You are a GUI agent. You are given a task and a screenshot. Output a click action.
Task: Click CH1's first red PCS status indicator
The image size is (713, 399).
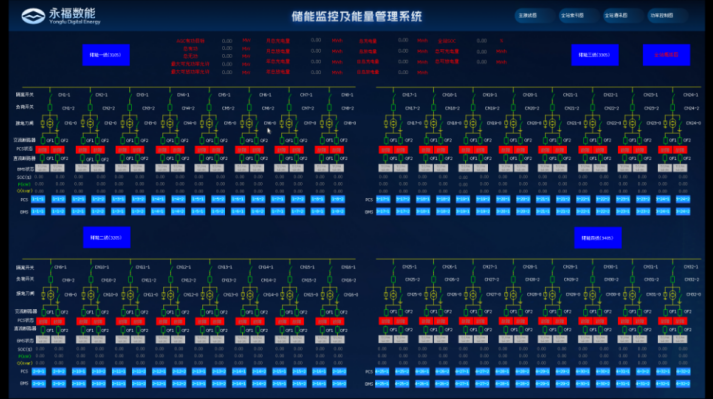pos(42,150)
